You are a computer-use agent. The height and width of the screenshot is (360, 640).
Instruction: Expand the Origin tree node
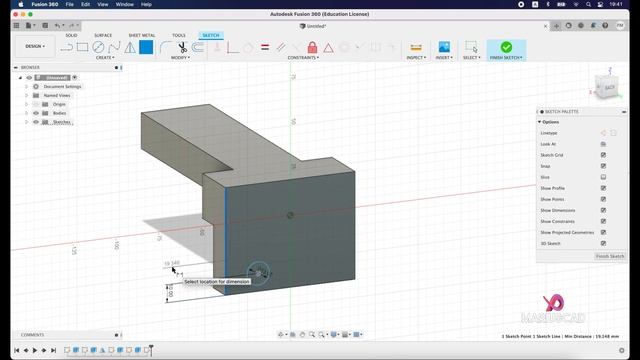click(x=27, y=104)
